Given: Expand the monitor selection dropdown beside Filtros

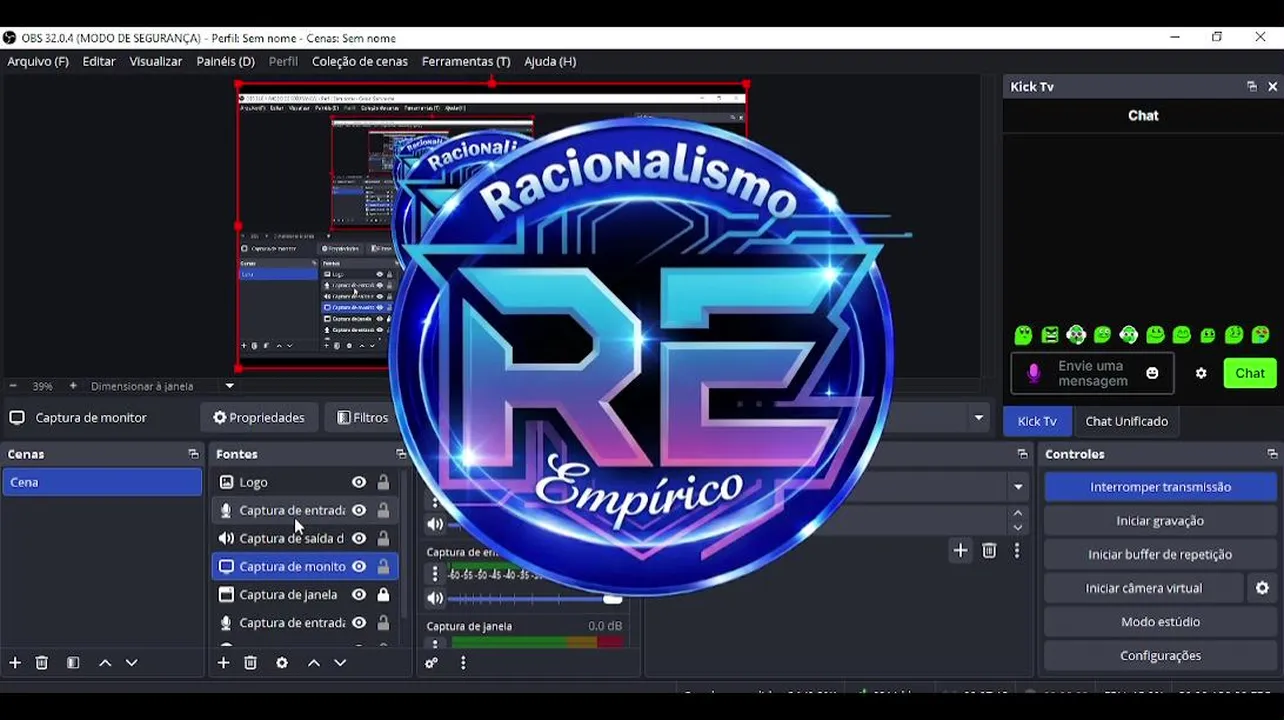Looking at the screenshot, I should [979, 418].
